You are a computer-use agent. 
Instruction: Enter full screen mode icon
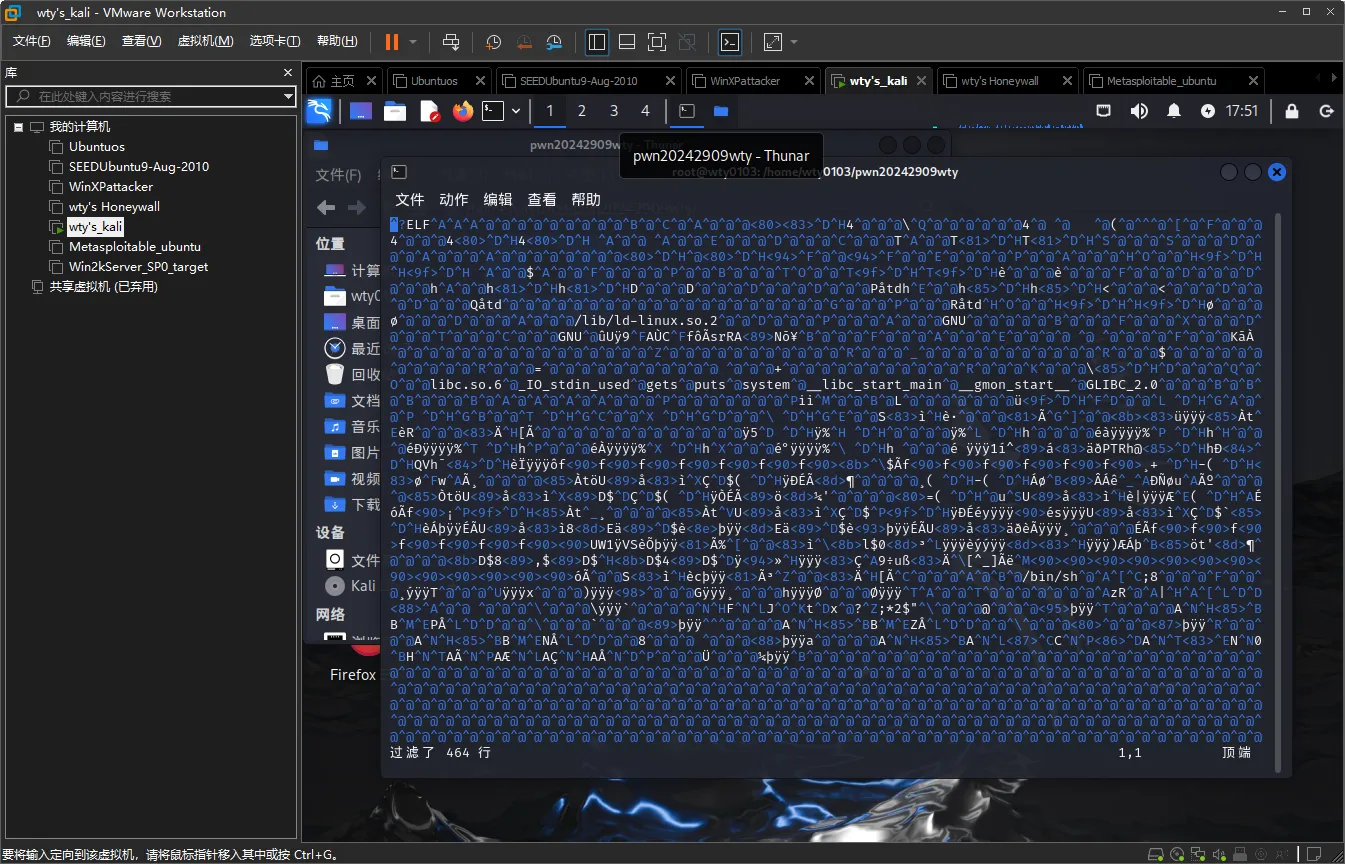pos(657,42)
